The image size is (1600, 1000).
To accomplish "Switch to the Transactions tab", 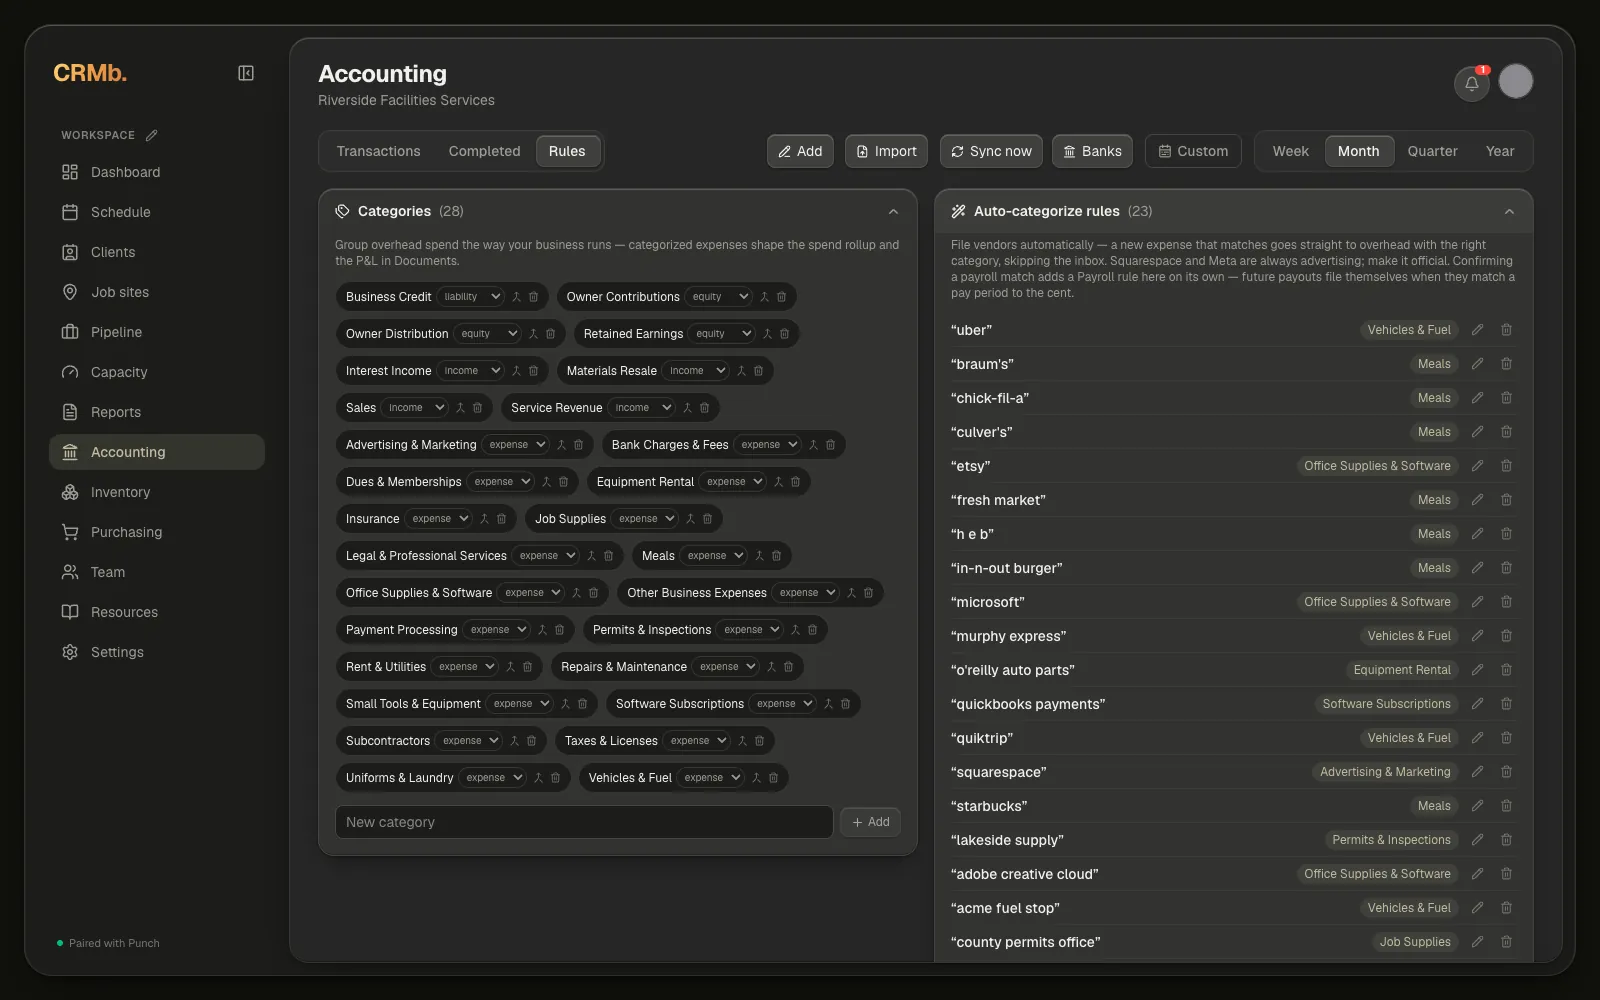I will tap(378, 151).
